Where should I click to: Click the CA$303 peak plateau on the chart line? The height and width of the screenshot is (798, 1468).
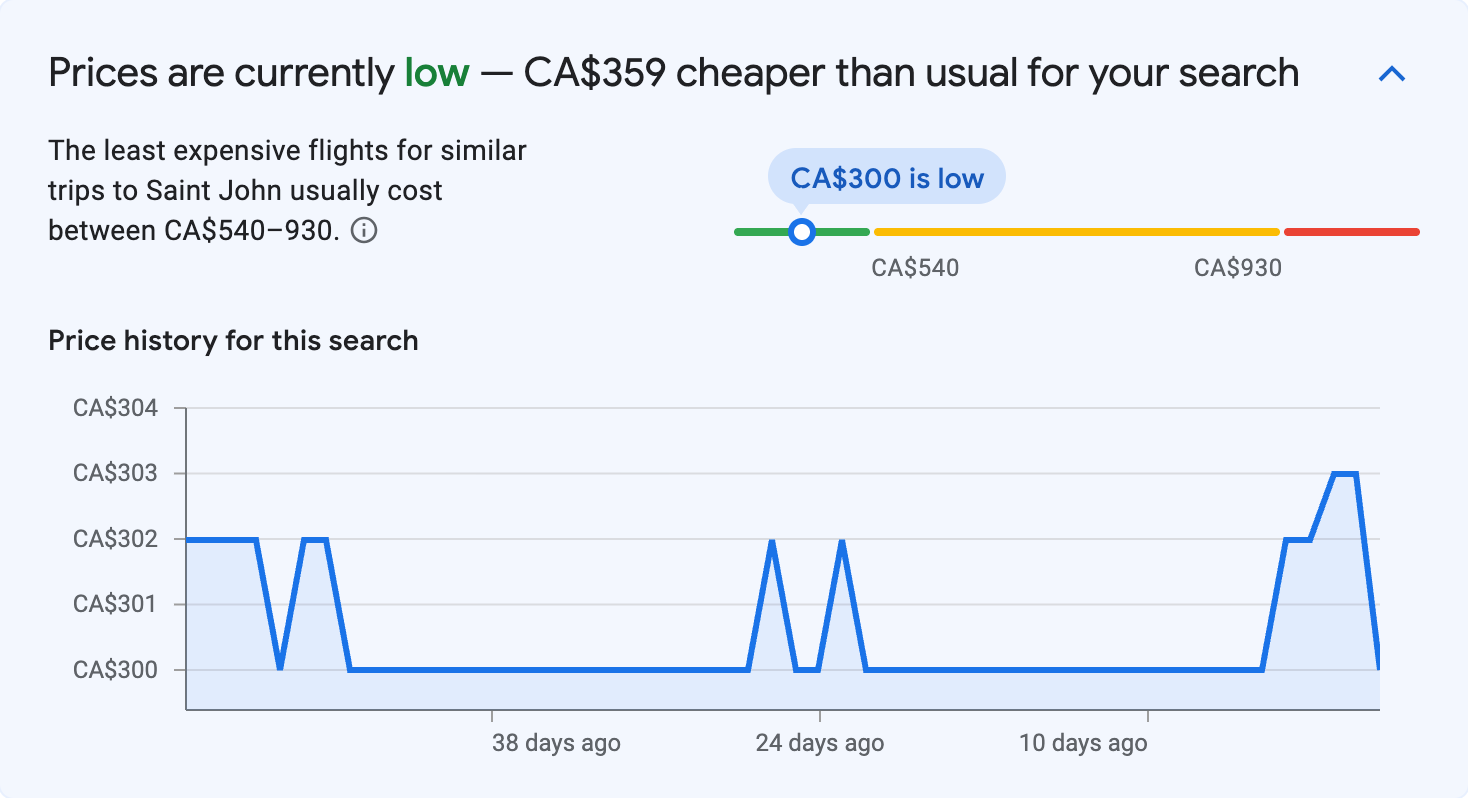coord(1345,474)
